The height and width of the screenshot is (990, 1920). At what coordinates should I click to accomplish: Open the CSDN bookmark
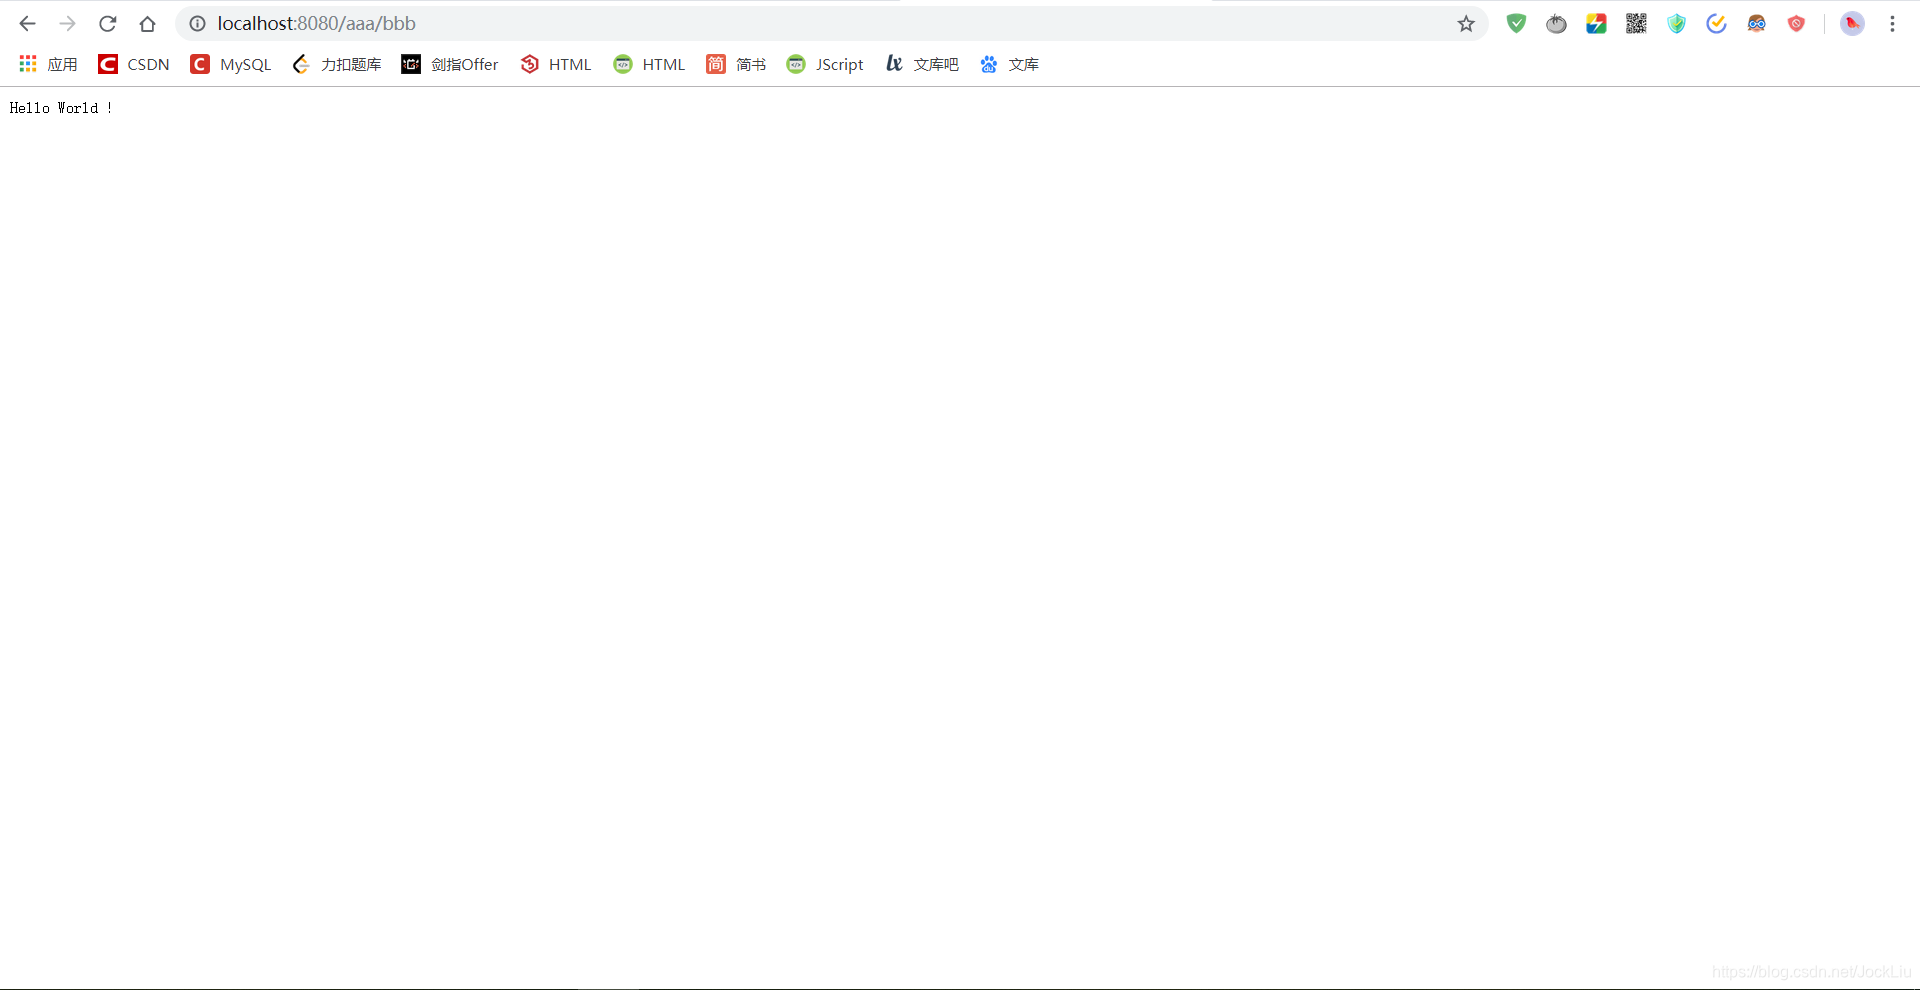[x=134, y=64]
